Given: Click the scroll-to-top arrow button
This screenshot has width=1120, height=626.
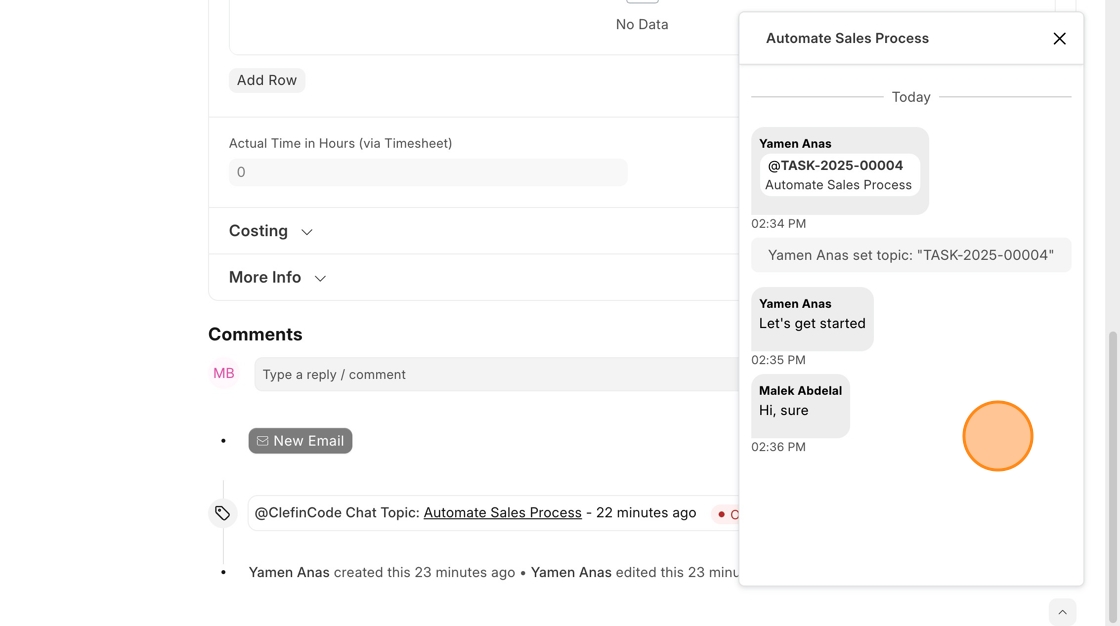Looking at the screenshot, I should coord(1062,612).
